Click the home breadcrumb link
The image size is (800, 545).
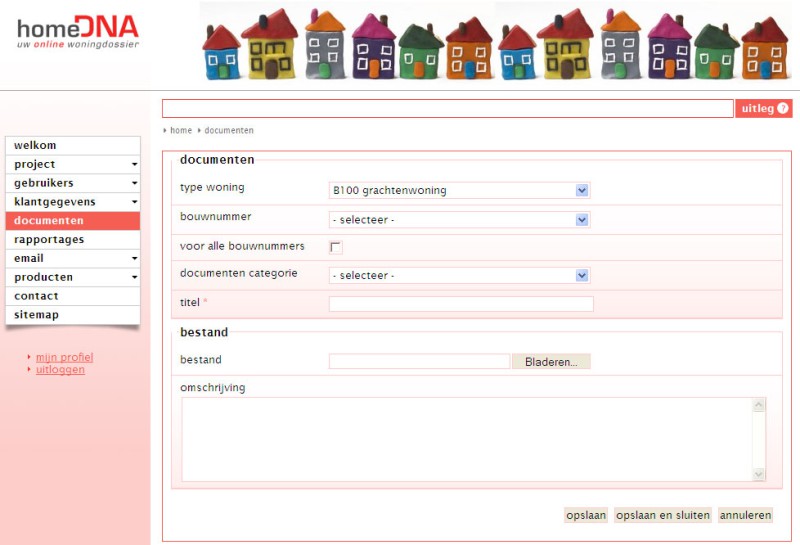click(181, 131)
